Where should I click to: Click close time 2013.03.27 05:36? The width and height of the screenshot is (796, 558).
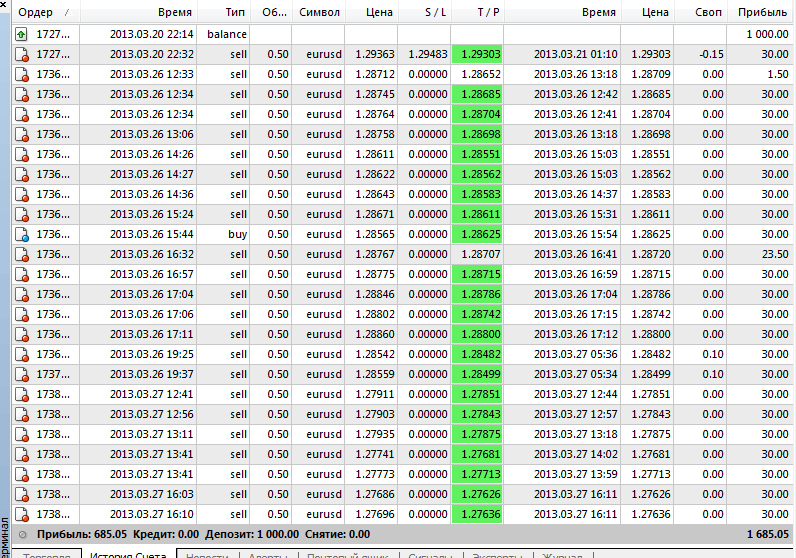[x=575, y=354]
